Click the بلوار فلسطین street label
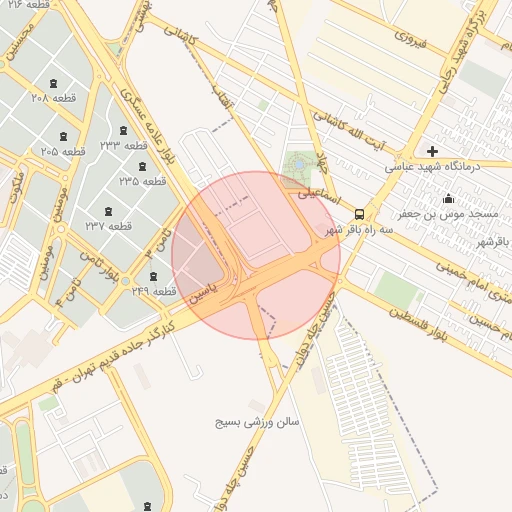Viewport: 512px width, 512px height. (418, 325)
